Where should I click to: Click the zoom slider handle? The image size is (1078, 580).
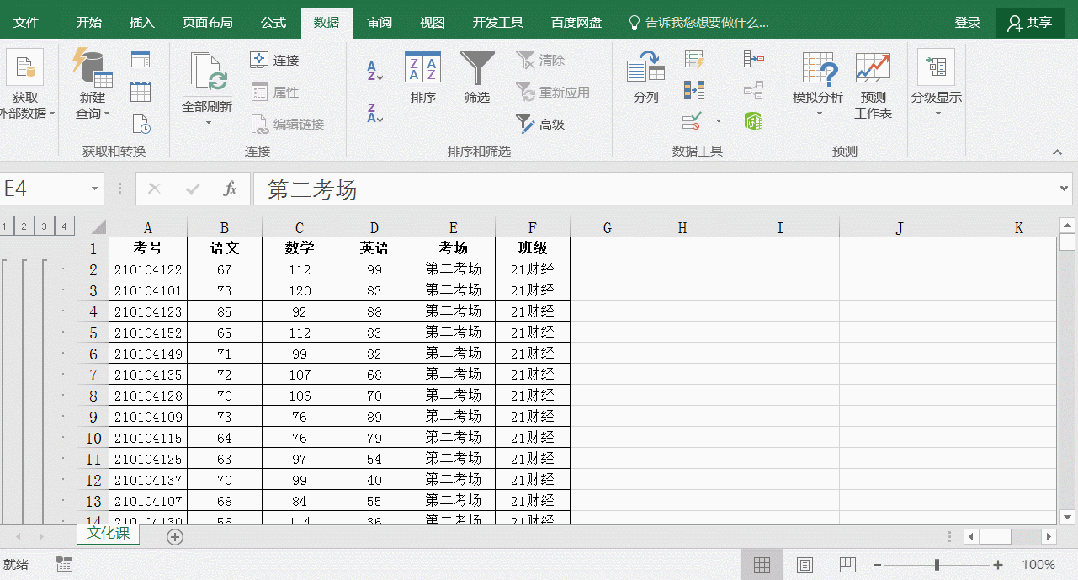click(936, 565)
